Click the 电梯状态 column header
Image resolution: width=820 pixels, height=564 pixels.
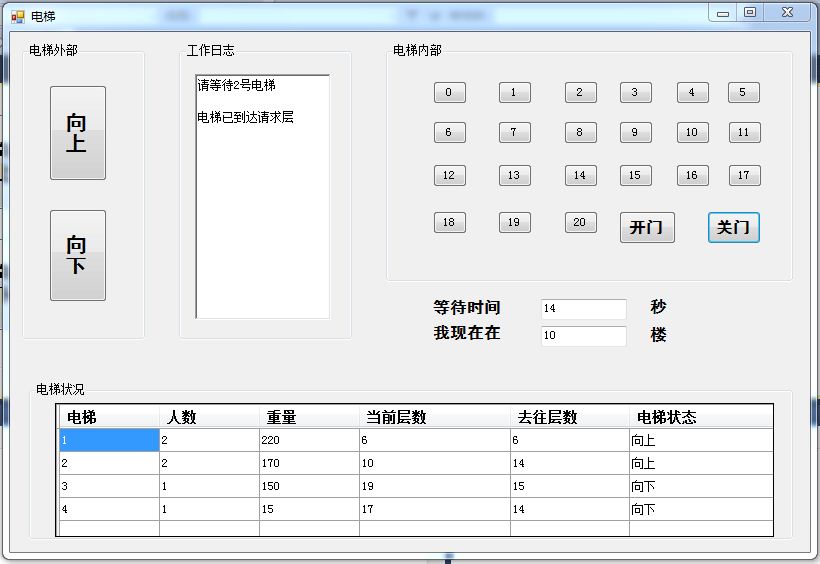(x=701, y=417)
